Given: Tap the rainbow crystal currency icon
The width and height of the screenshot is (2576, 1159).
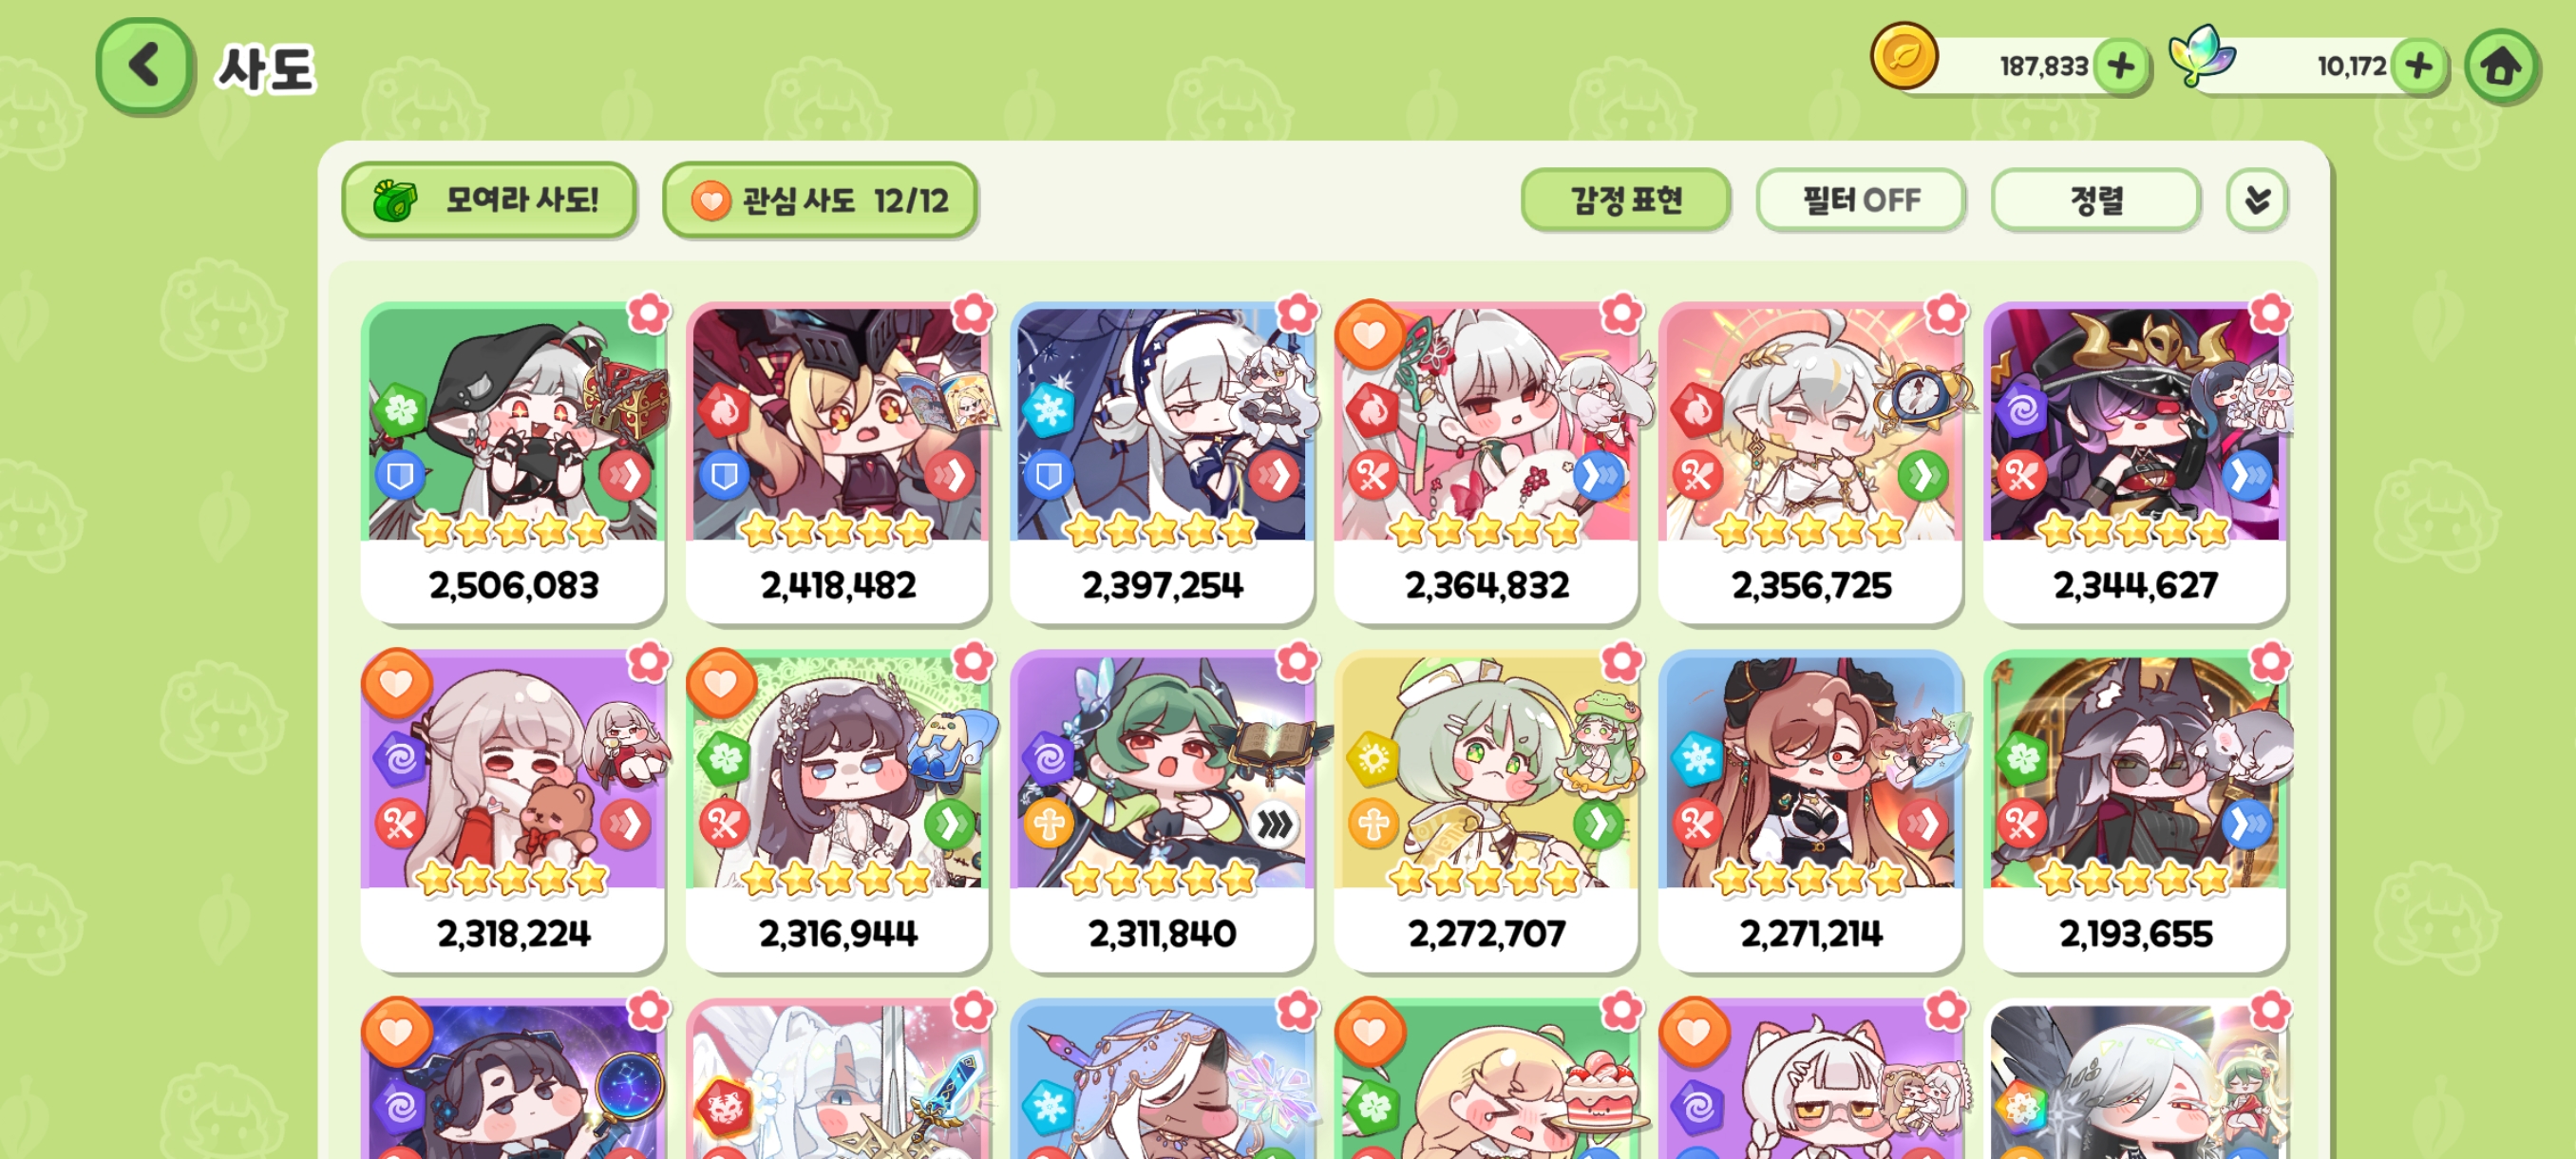Looking at the screenshot, I should 2202,55.
